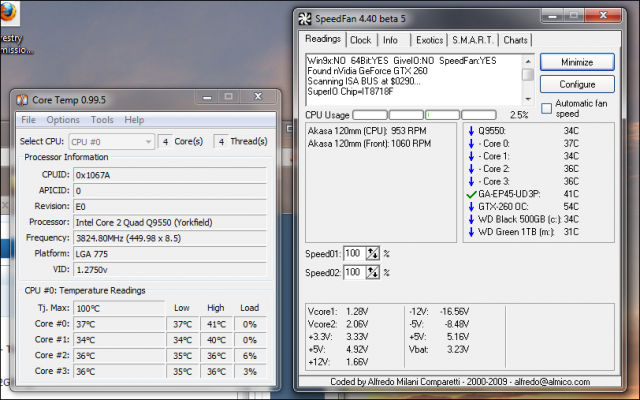Click the log scrollbar up arrow
Screen dimensions: 640x400
(528, 61)
